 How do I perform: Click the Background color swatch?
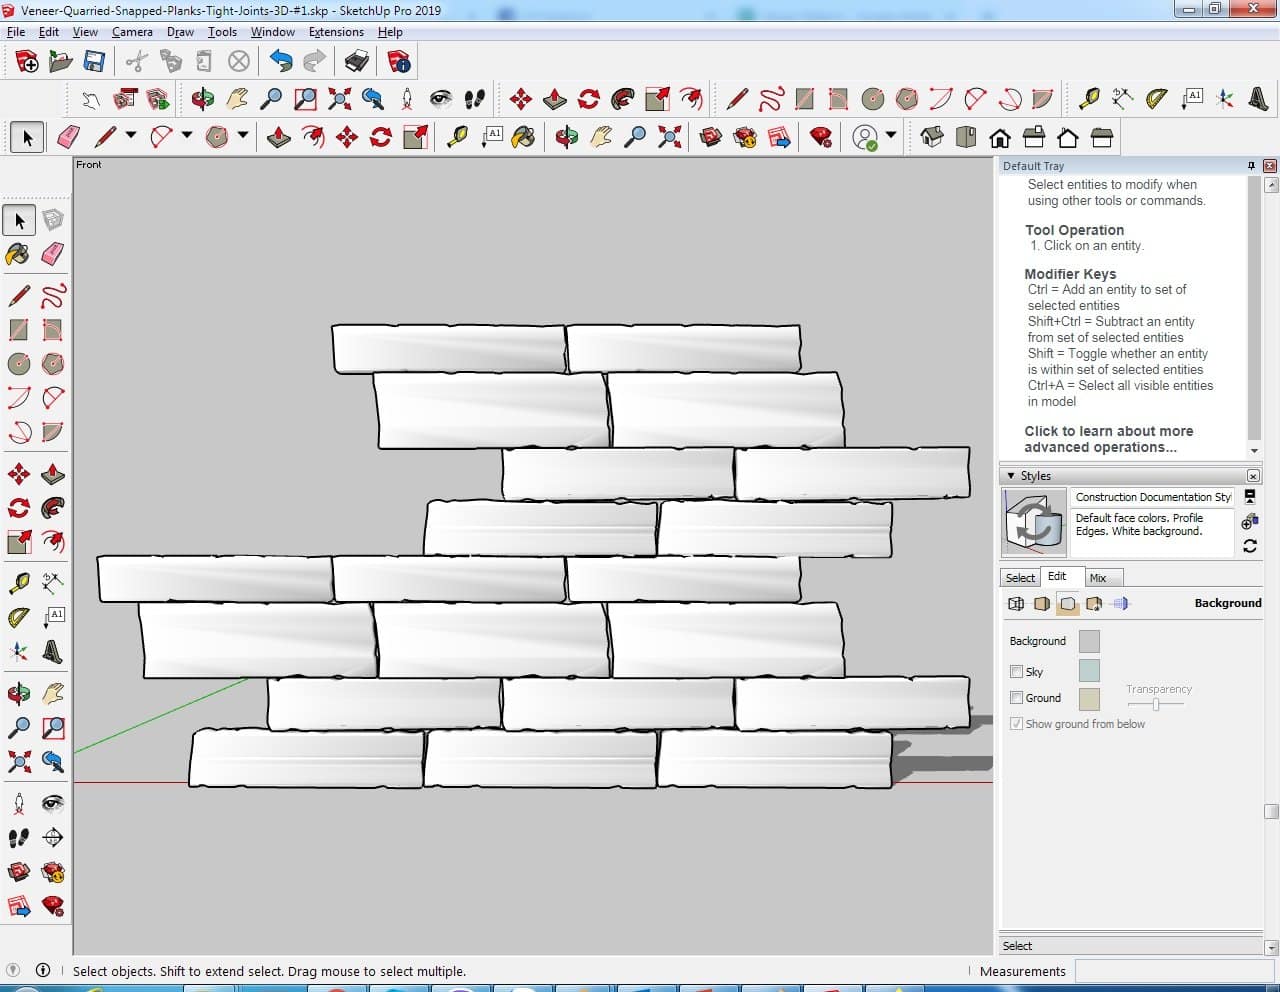[x=1089, y=641]
